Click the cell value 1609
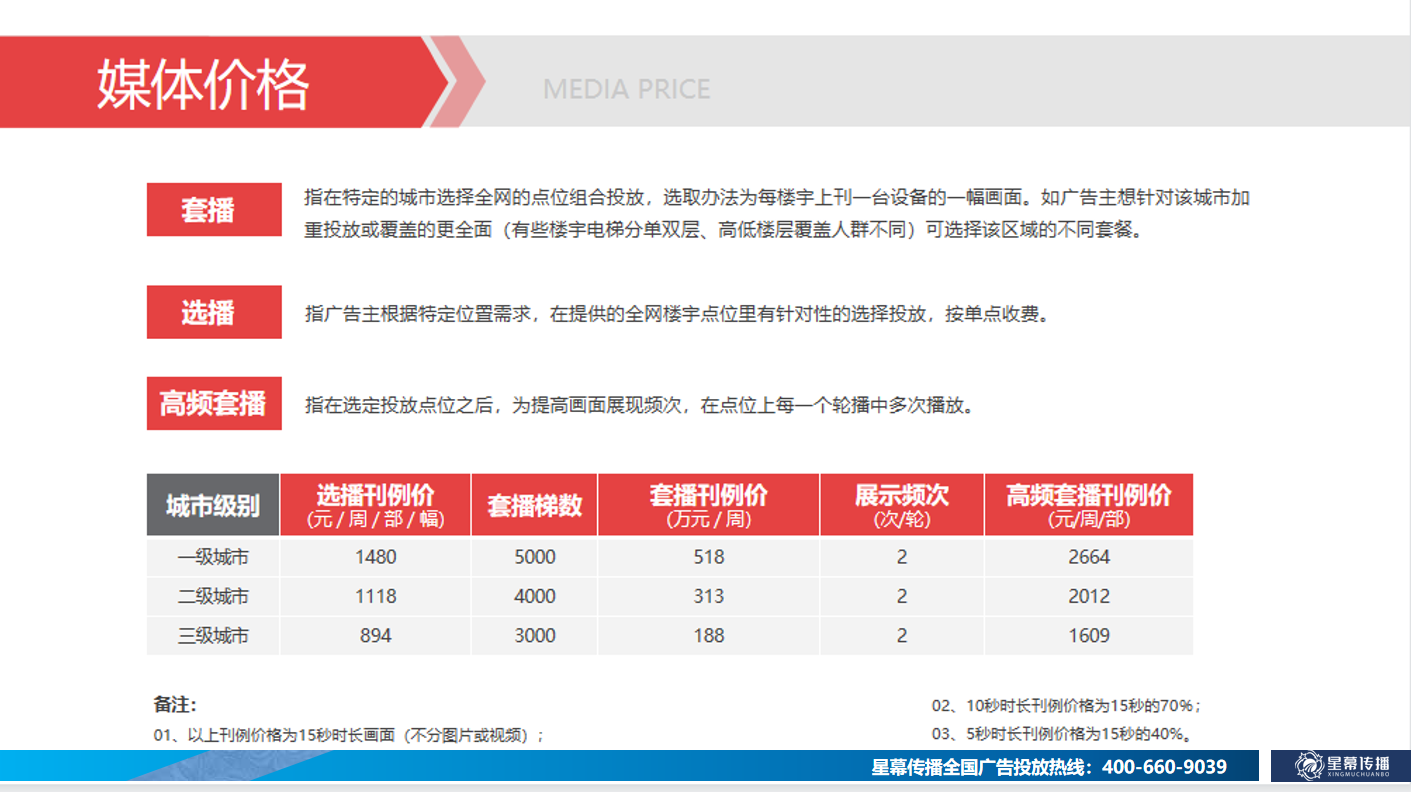1411x792 pixels. 1089,635
